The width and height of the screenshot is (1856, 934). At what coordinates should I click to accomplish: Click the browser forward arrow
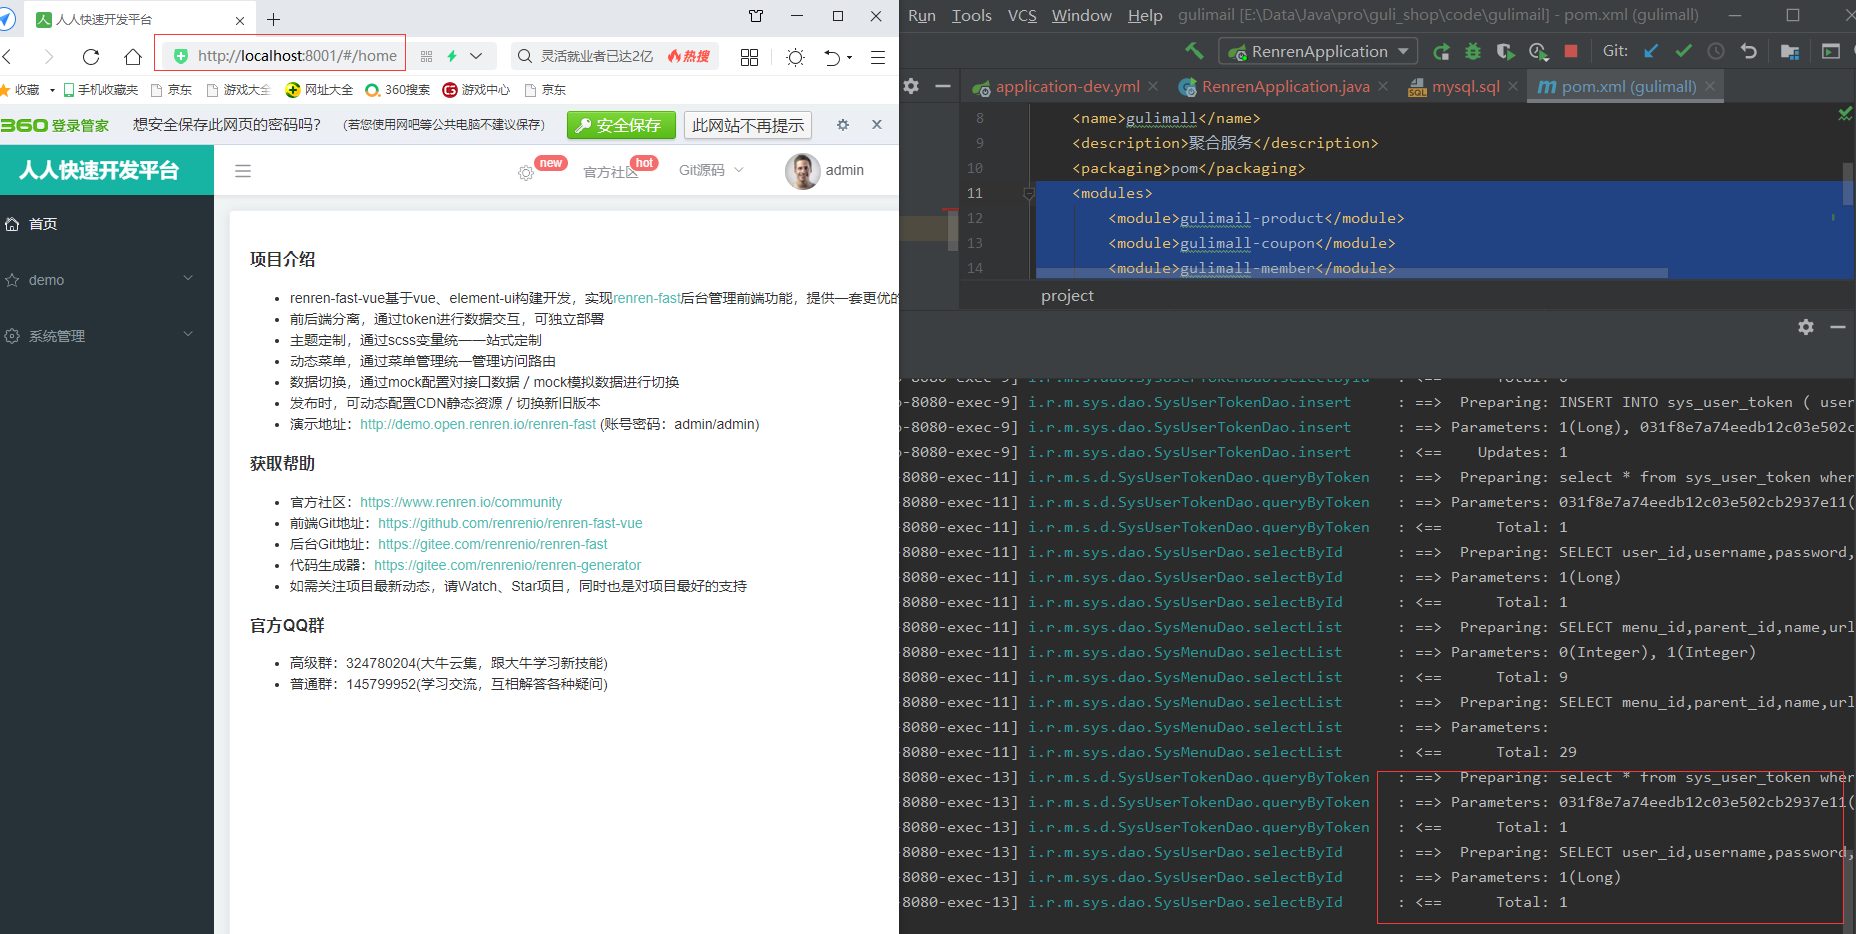point(48,57)
